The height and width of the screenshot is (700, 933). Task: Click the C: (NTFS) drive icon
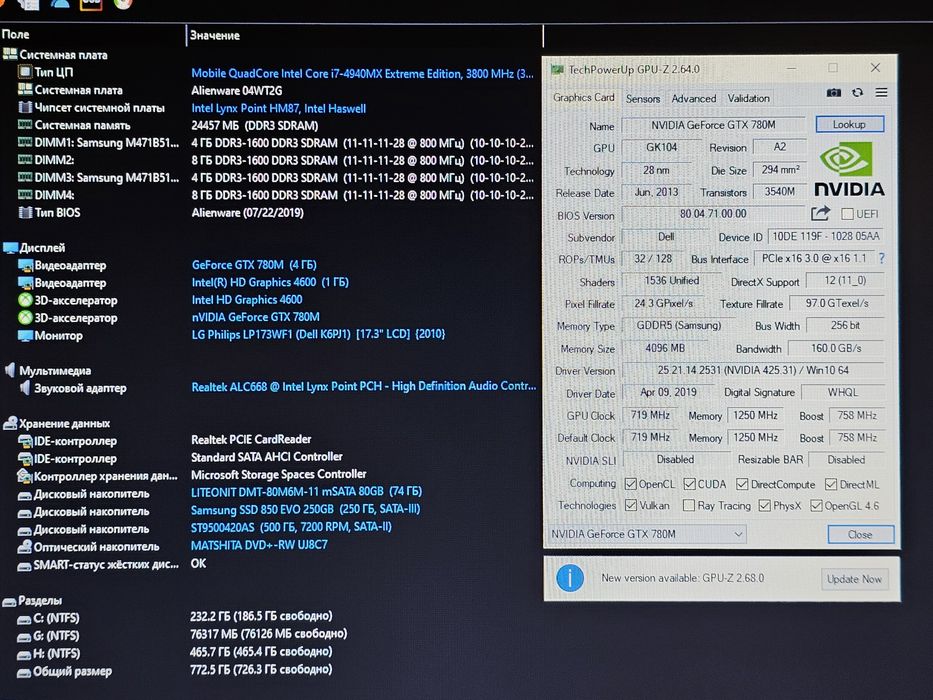(x=24, y=619)
